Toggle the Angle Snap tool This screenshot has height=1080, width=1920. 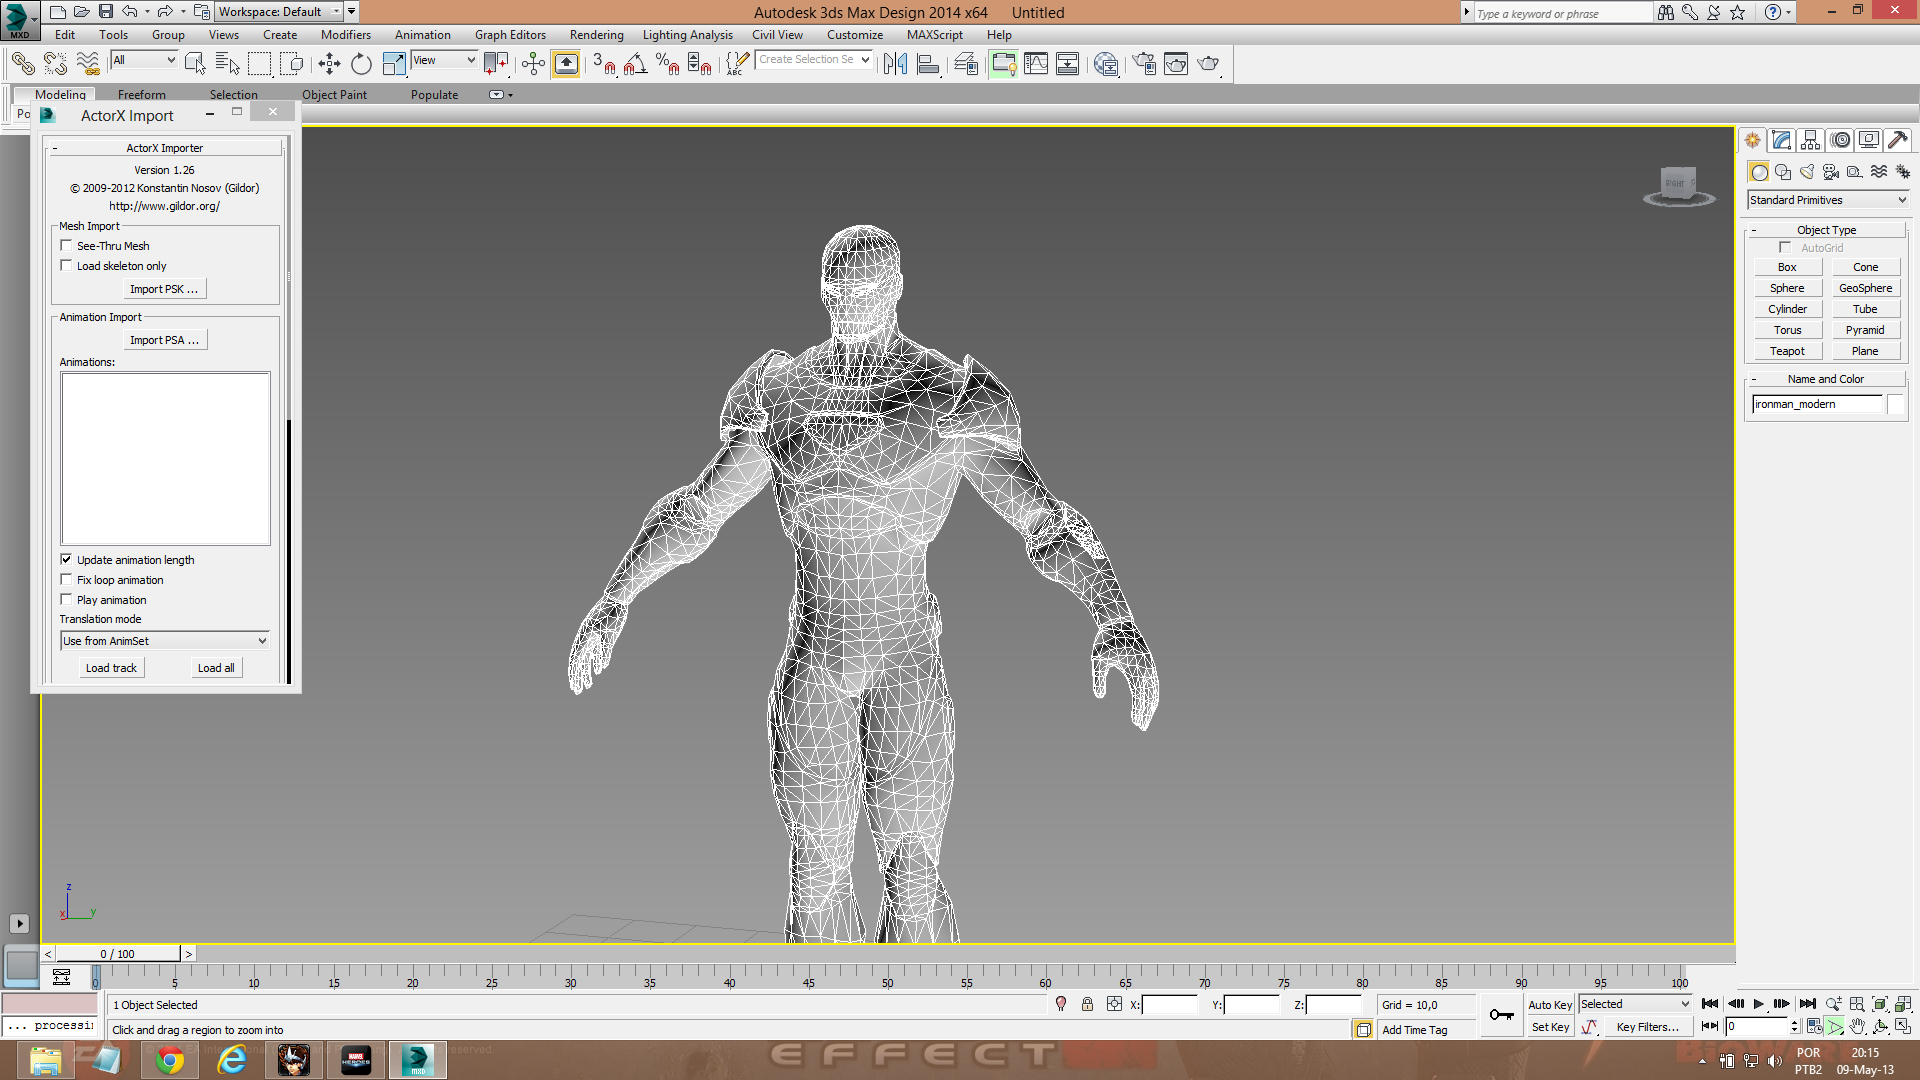[636, 64]
